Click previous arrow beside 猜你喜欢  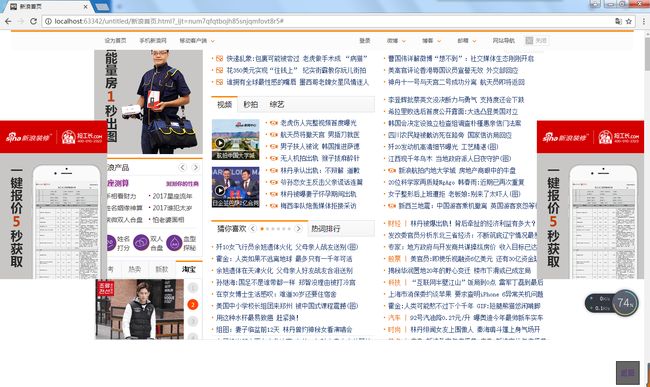click(252, 229)
